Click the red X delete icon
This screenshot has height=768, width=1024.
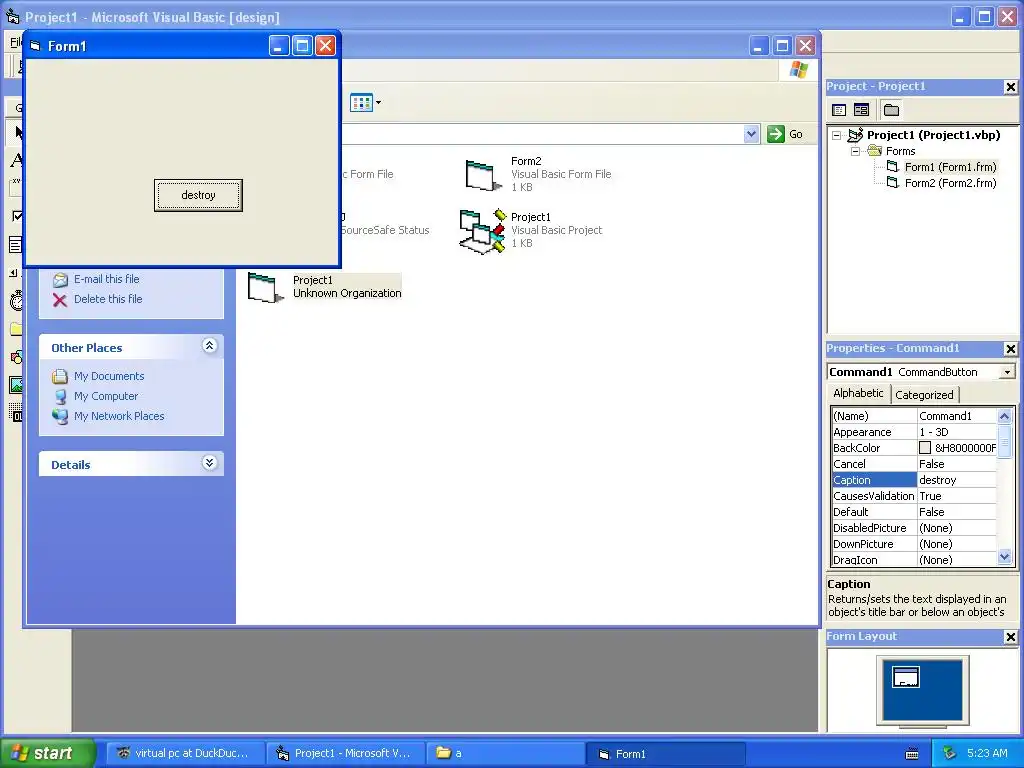[59, 300]
